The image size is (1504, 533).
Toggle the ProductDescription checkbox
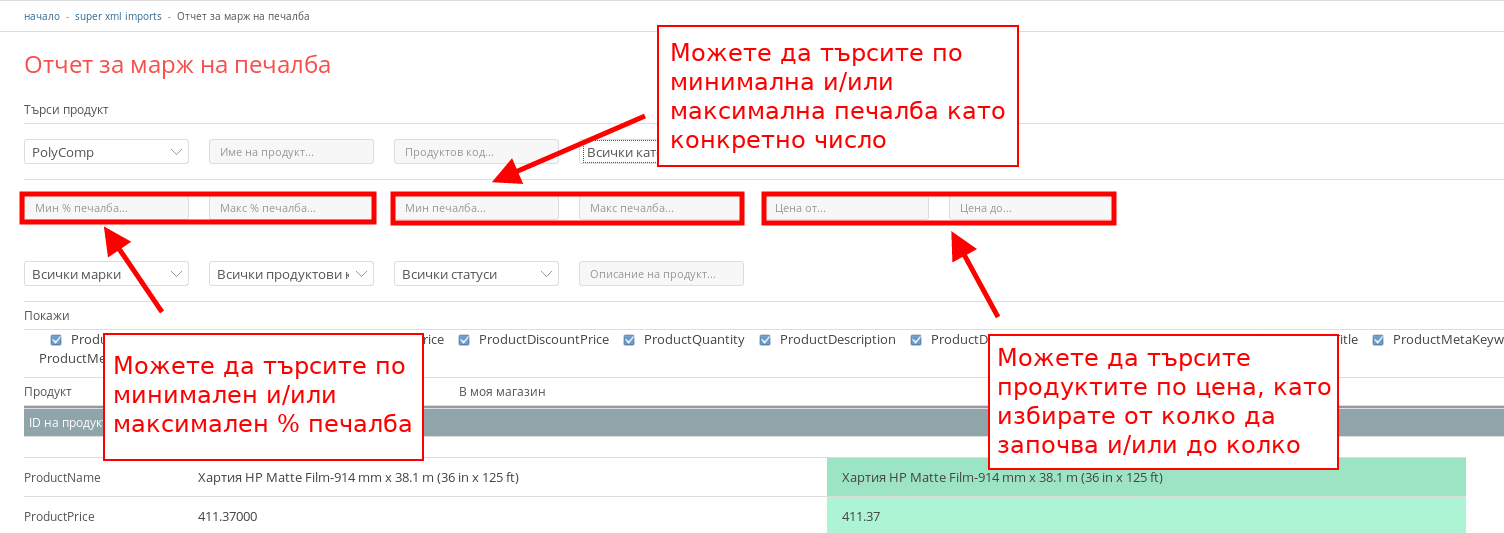766,340
